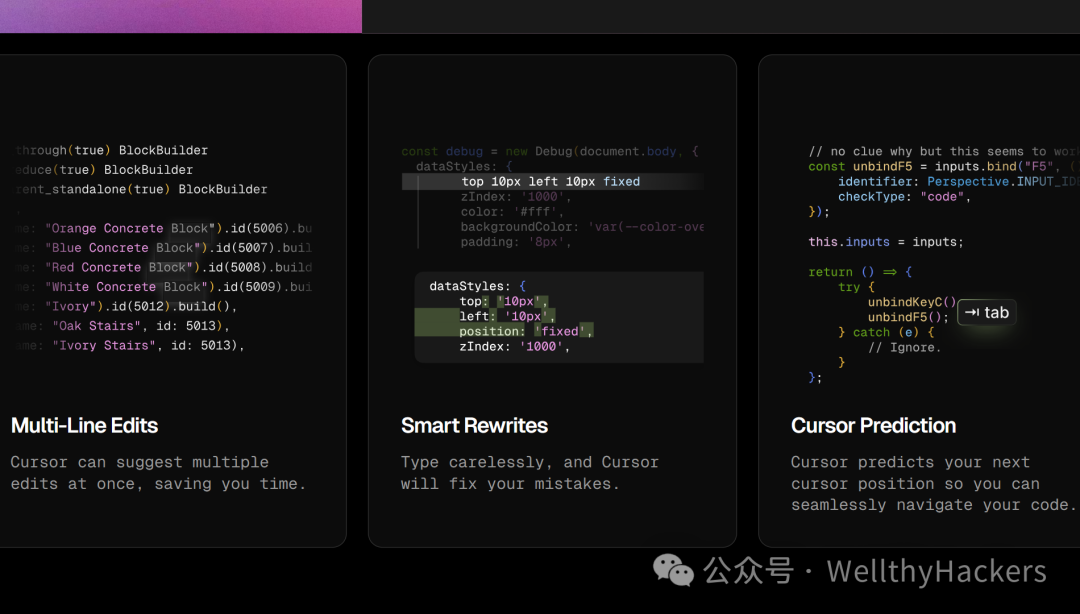Click the 'unbindF5();' code line
This screenshot has height=614, width=1080.
pos(908,317)
